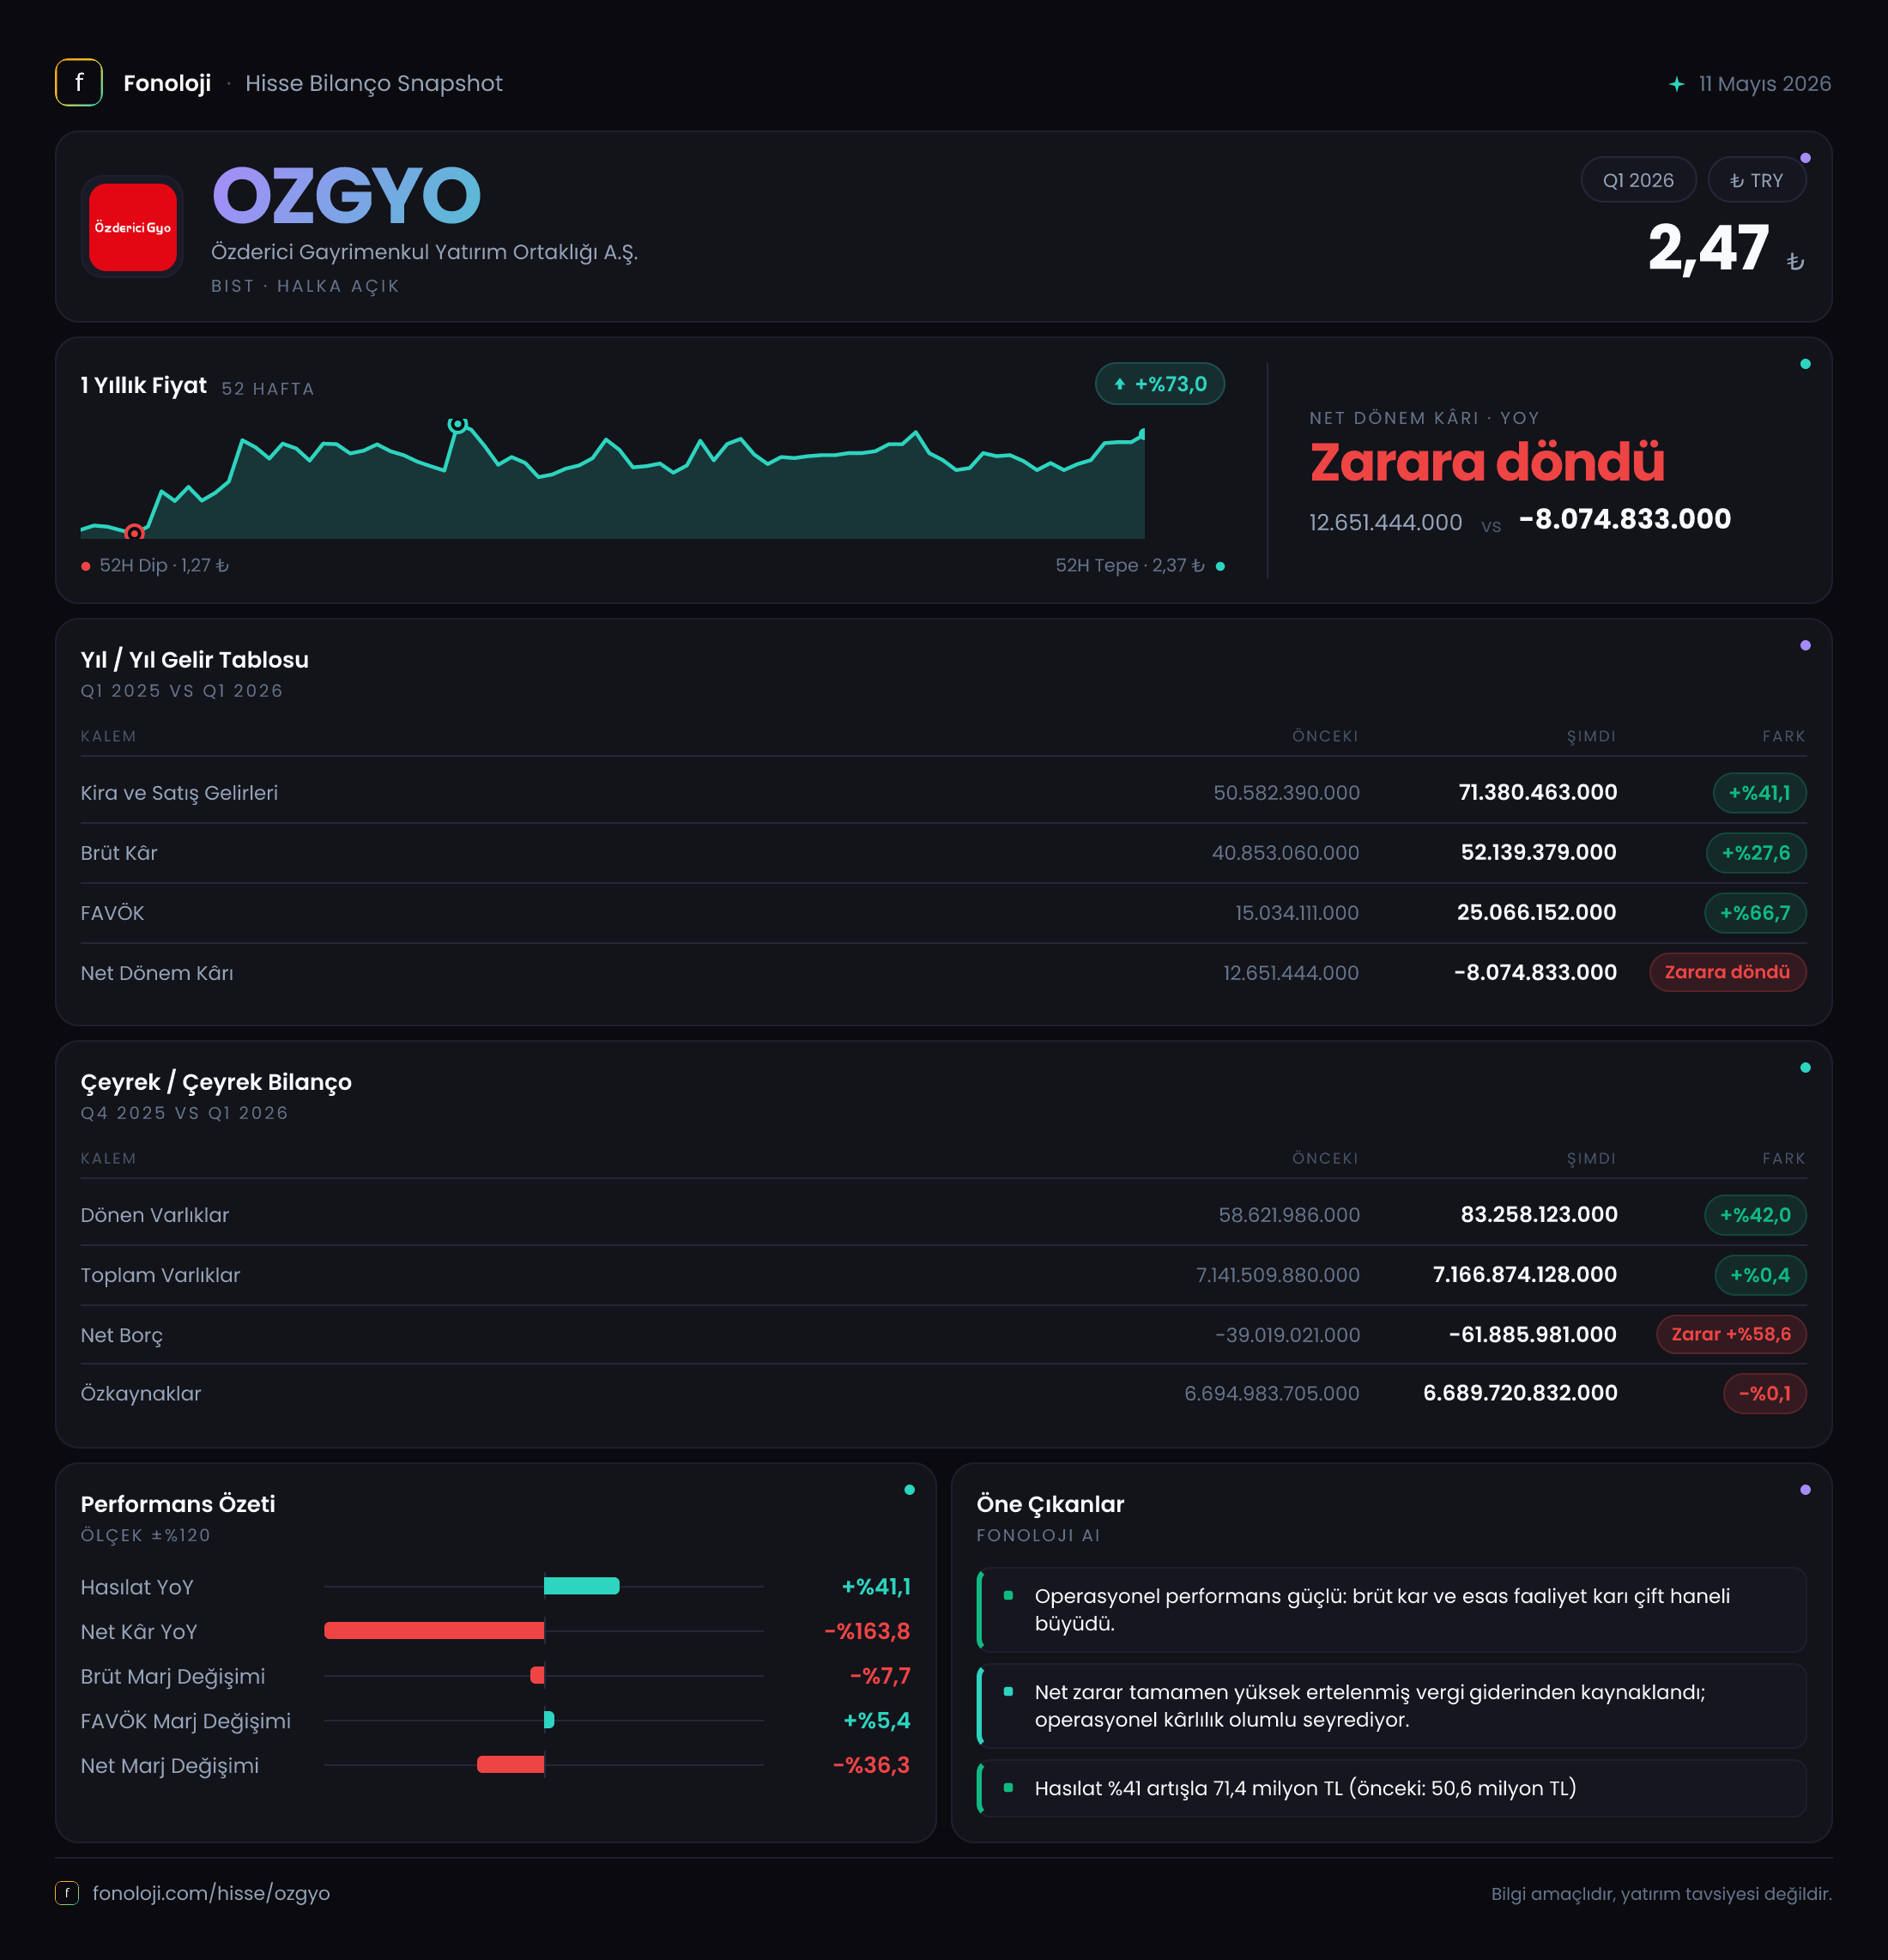Click the "Performans Özeti" heading

[x=178, y=1504]
